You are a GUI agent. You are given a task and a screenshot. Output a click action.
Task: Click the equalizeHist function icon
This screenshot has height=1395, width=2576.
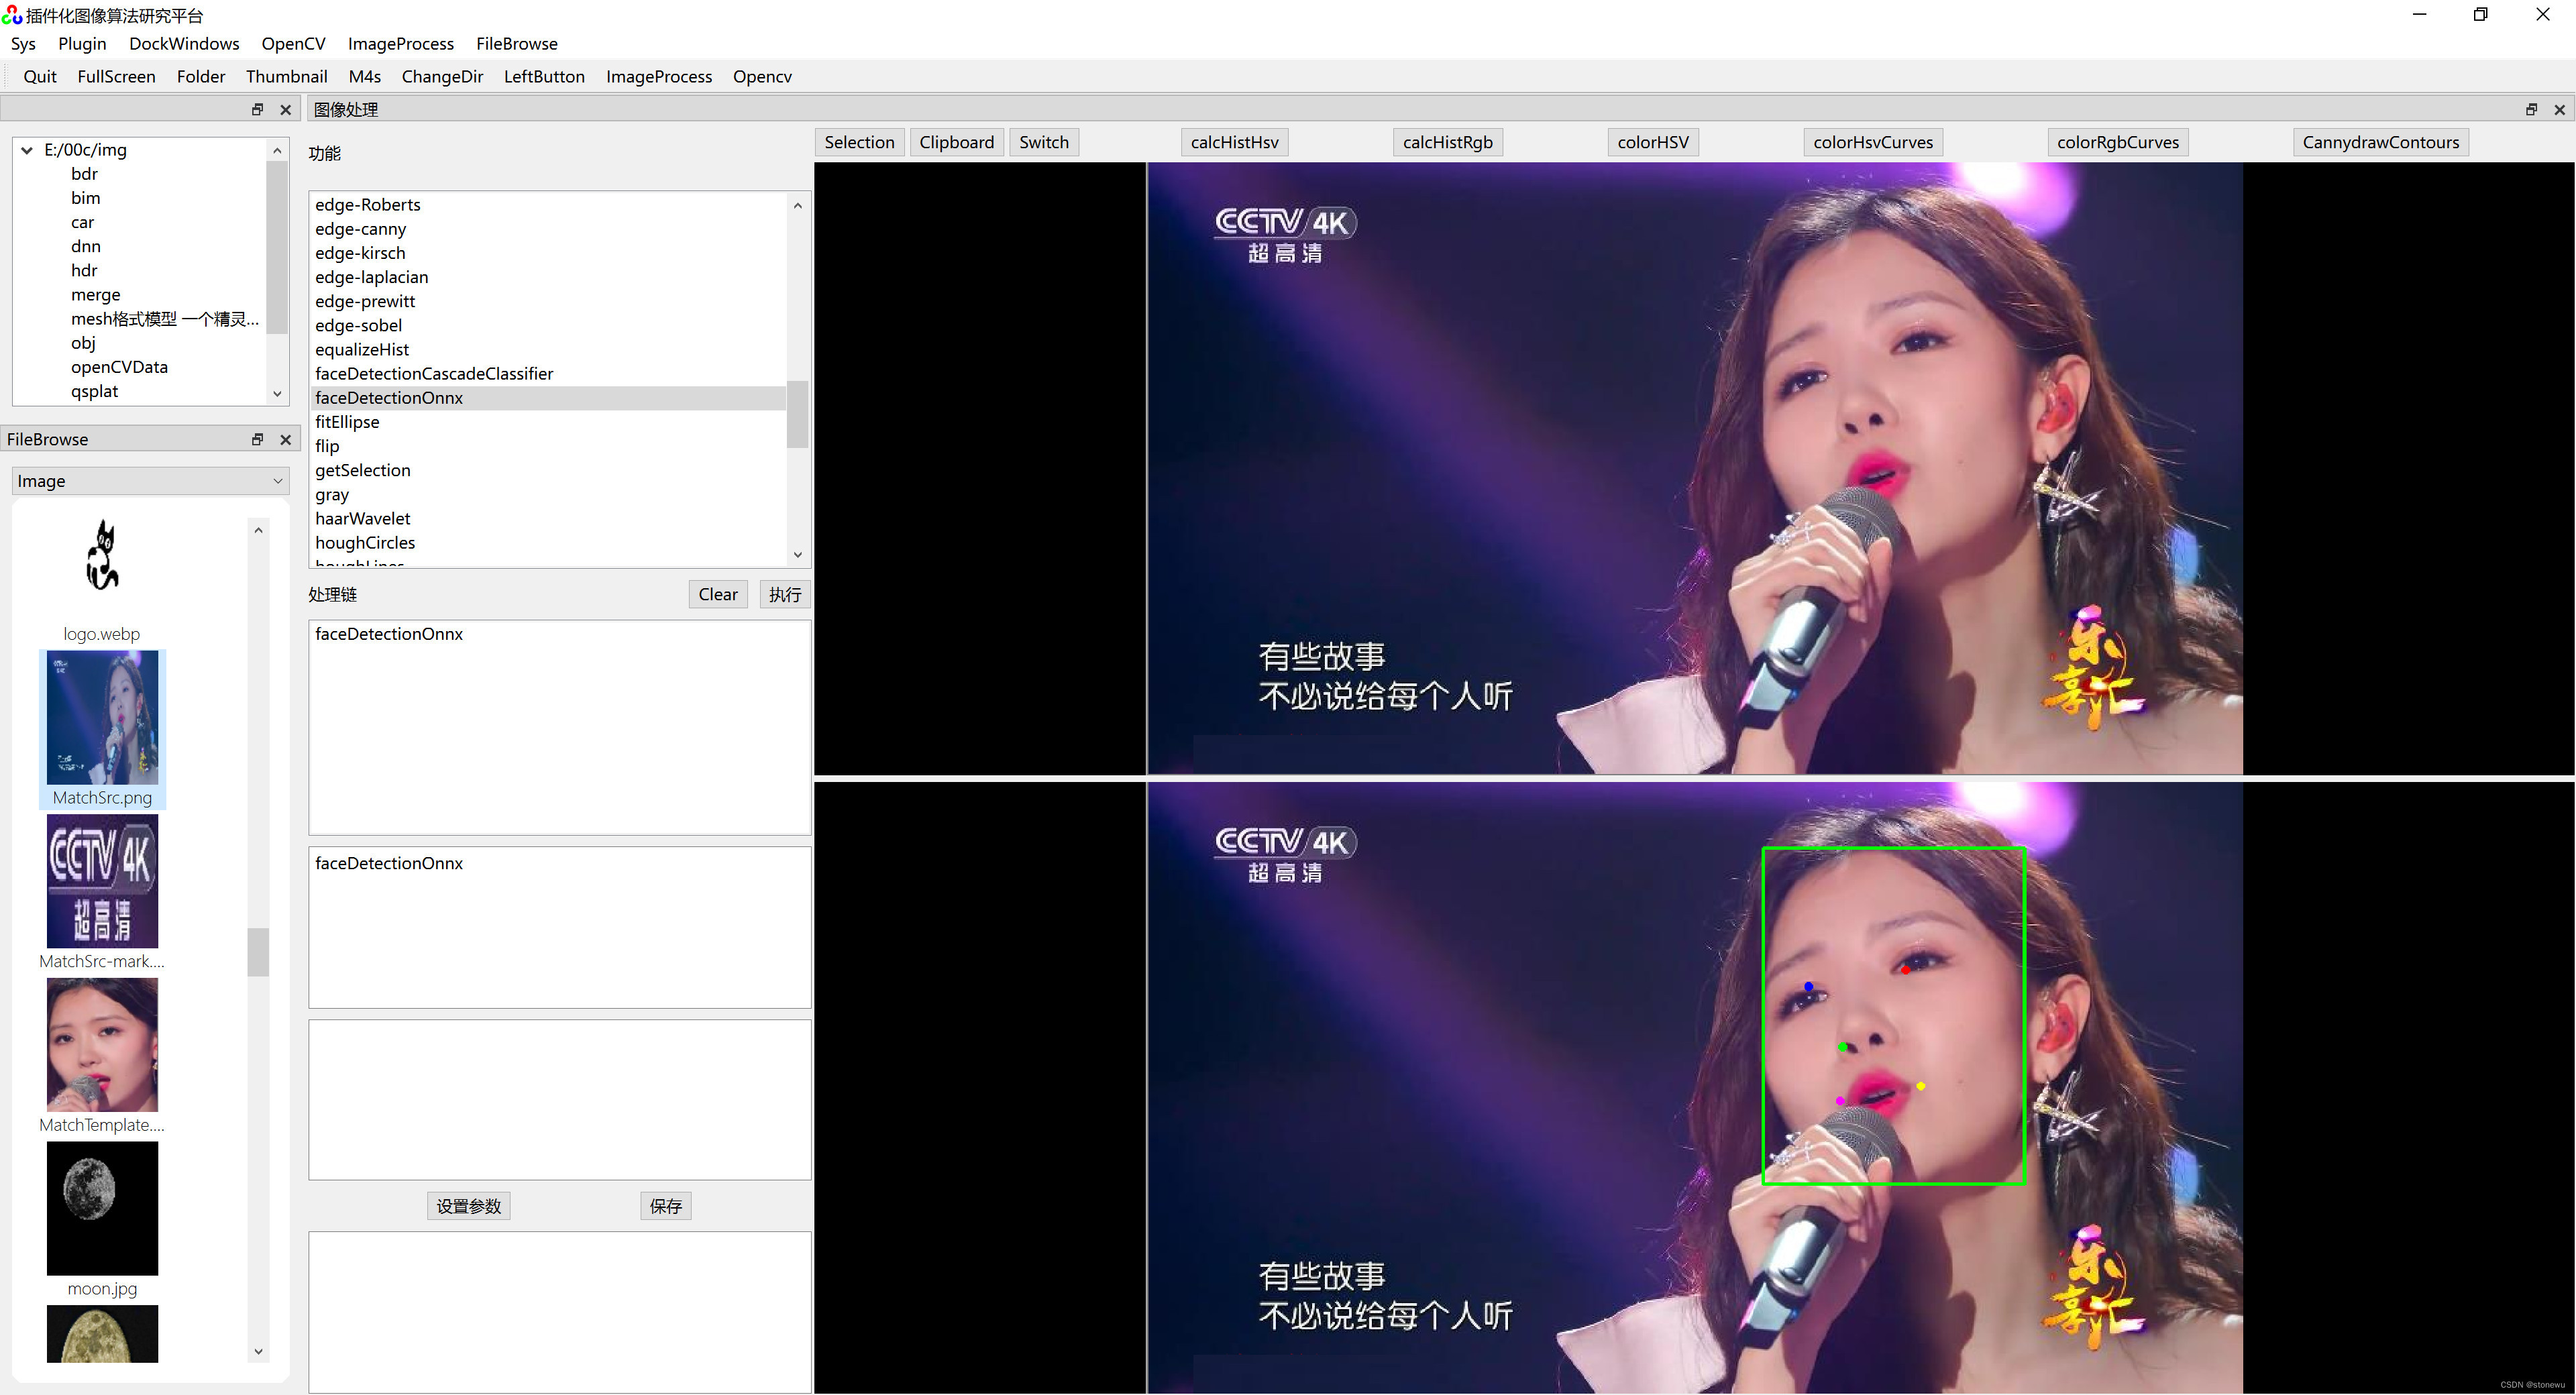pos(362,349)
